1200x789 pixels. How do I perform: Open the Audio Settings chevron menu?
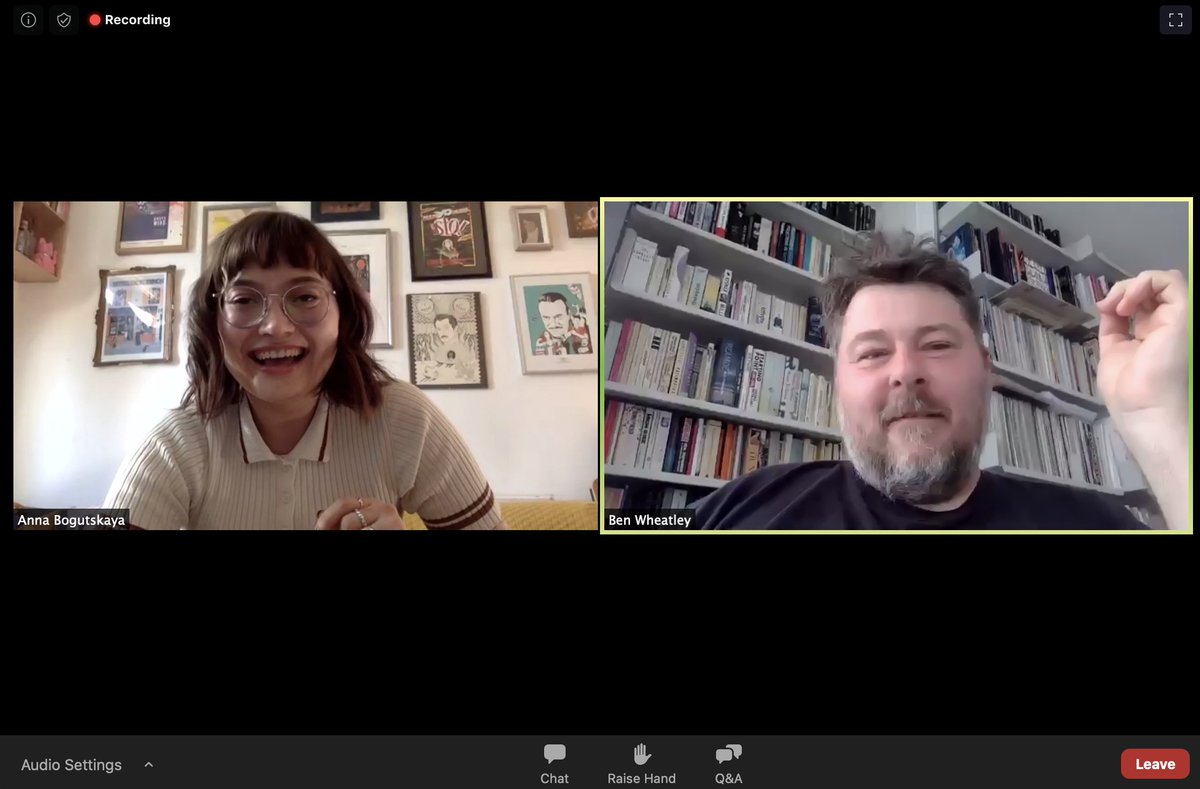click(148, 764)
